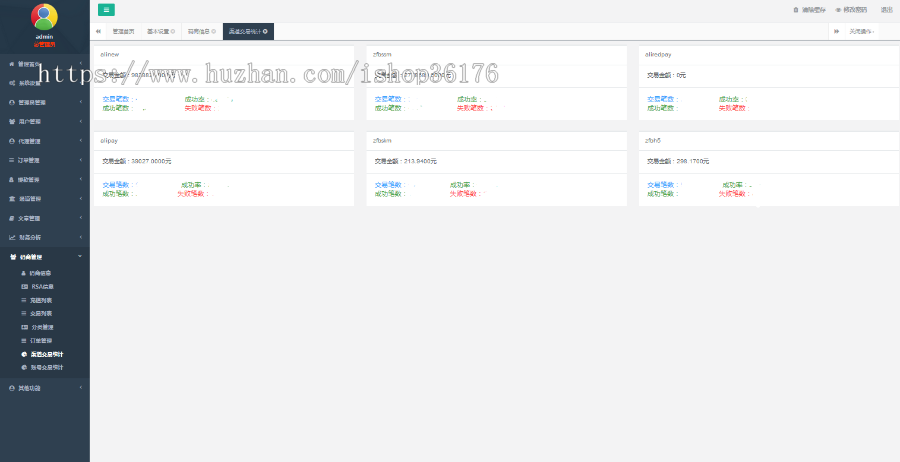Switch to the 基本设置 tab
The width and height of the screenshot is (900, 462).
tap(161, 32)
